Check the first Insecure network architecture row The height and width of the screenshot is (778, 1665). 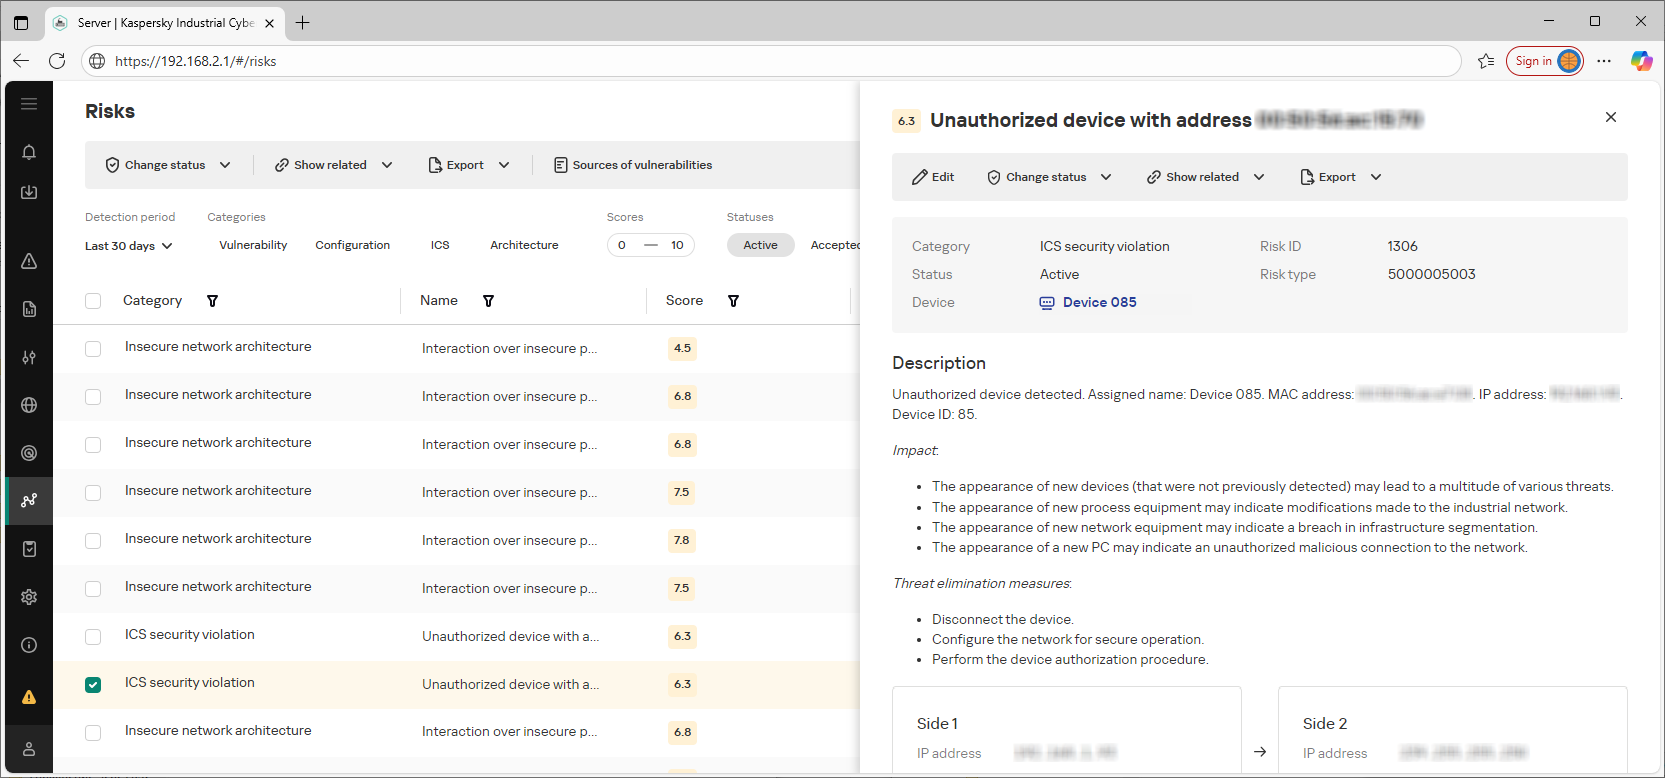coord(93,349)
